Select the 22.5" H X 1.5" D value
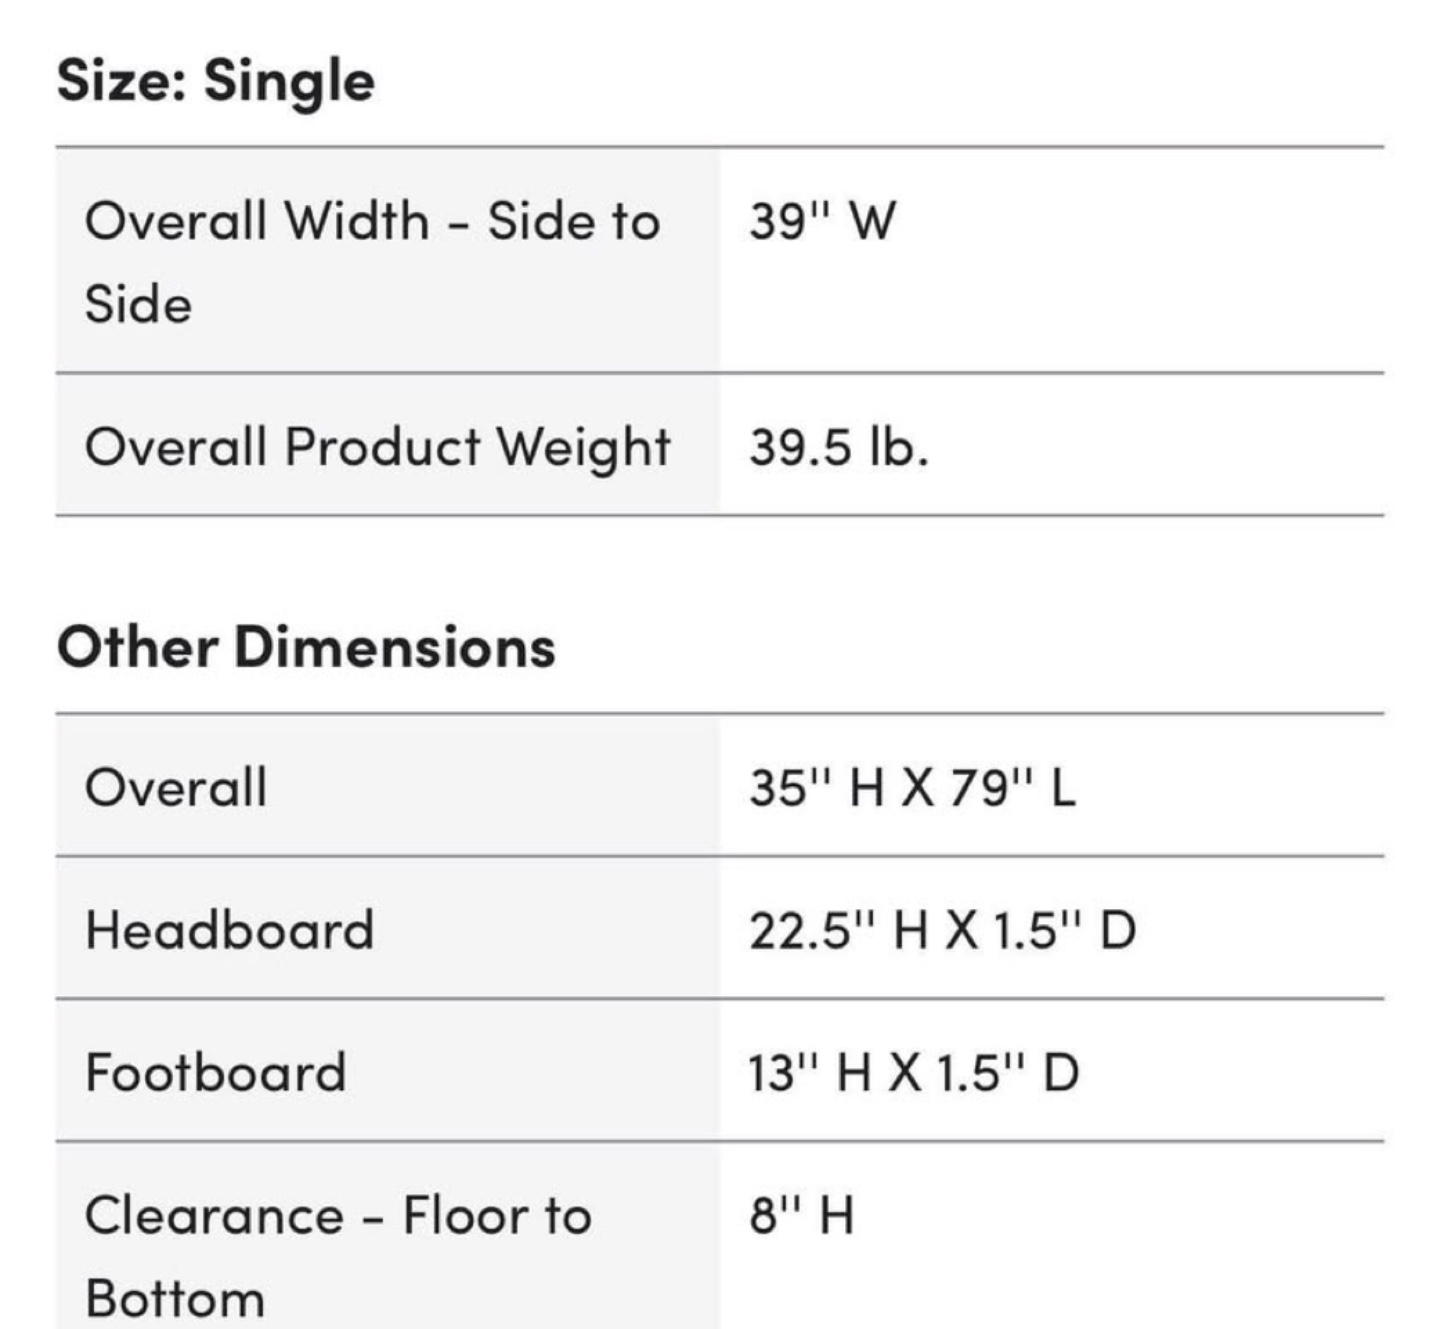Screen dimensions: 1440x1329 pos(942,929)
